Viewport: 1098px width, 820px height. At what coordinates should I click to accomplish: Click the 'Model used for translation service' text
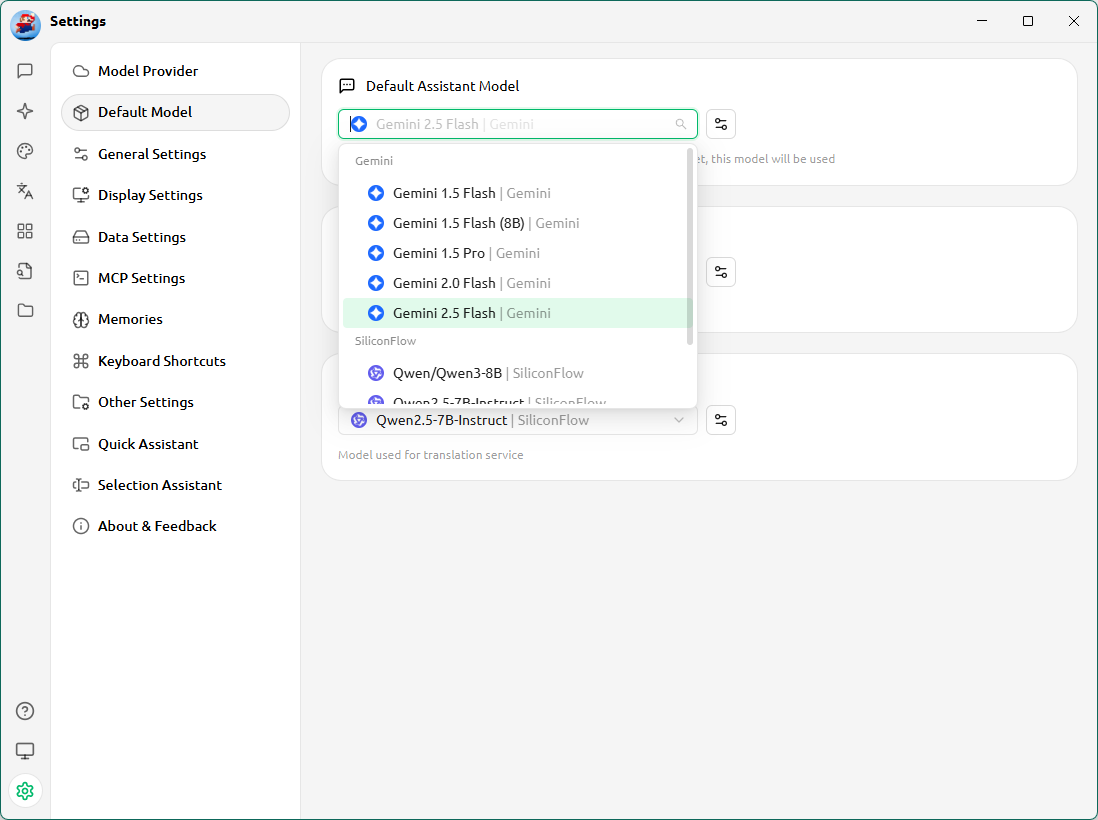coord(431,455)
